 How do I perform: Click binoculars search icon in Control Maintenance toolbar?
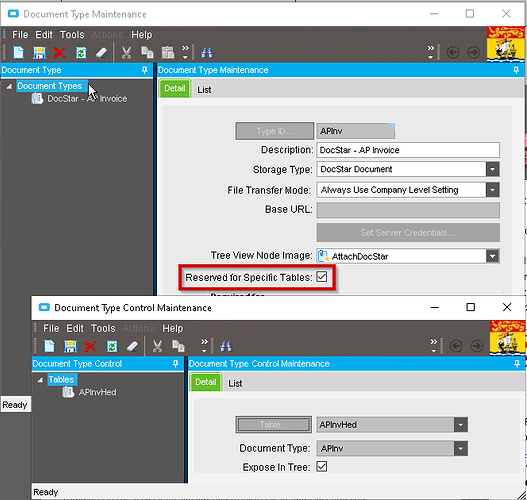click(x=226, y=346)
